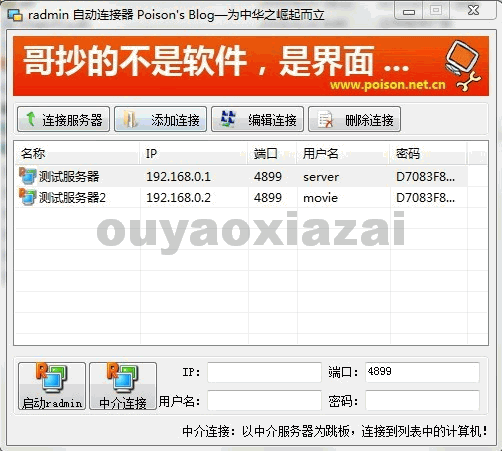Focus the 密码 password input field
Image resolution: width=502 pixels, height=451 pixels.
pyautogui.click(x=422, y=400)
